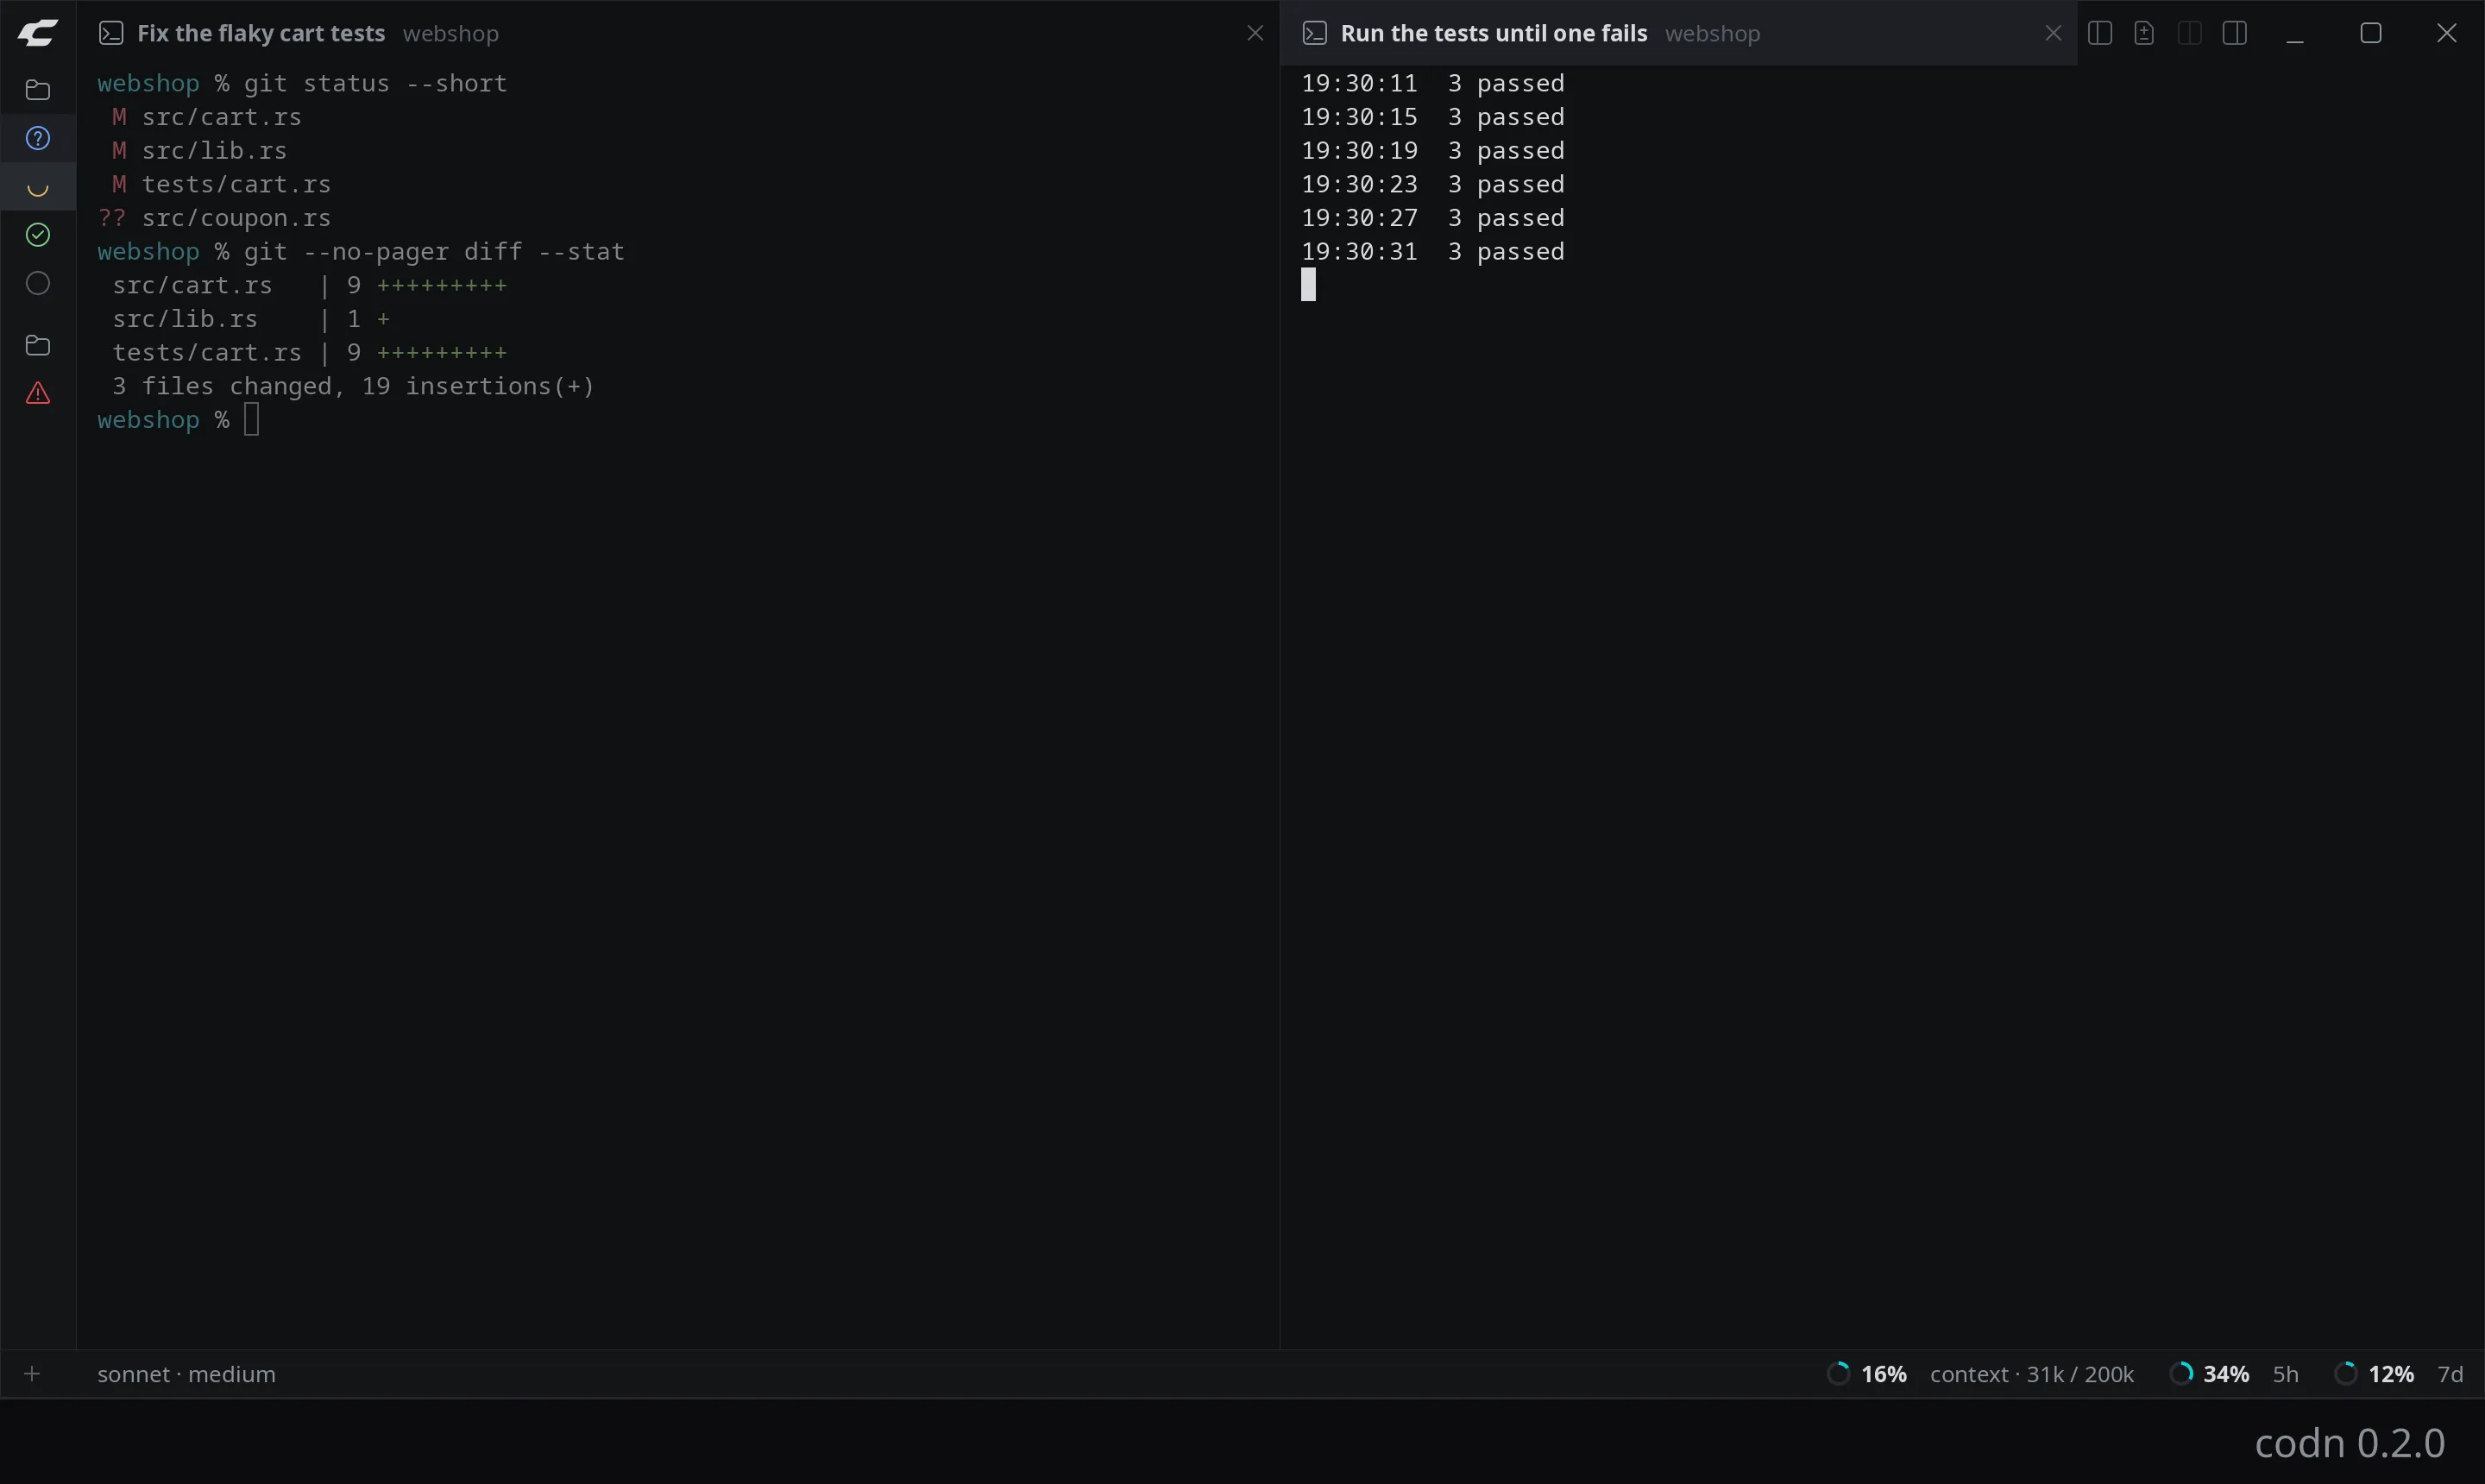Screen dimensions: 2485x1484
Task: Focus the right terminal block cursor
Action: 1308,285
